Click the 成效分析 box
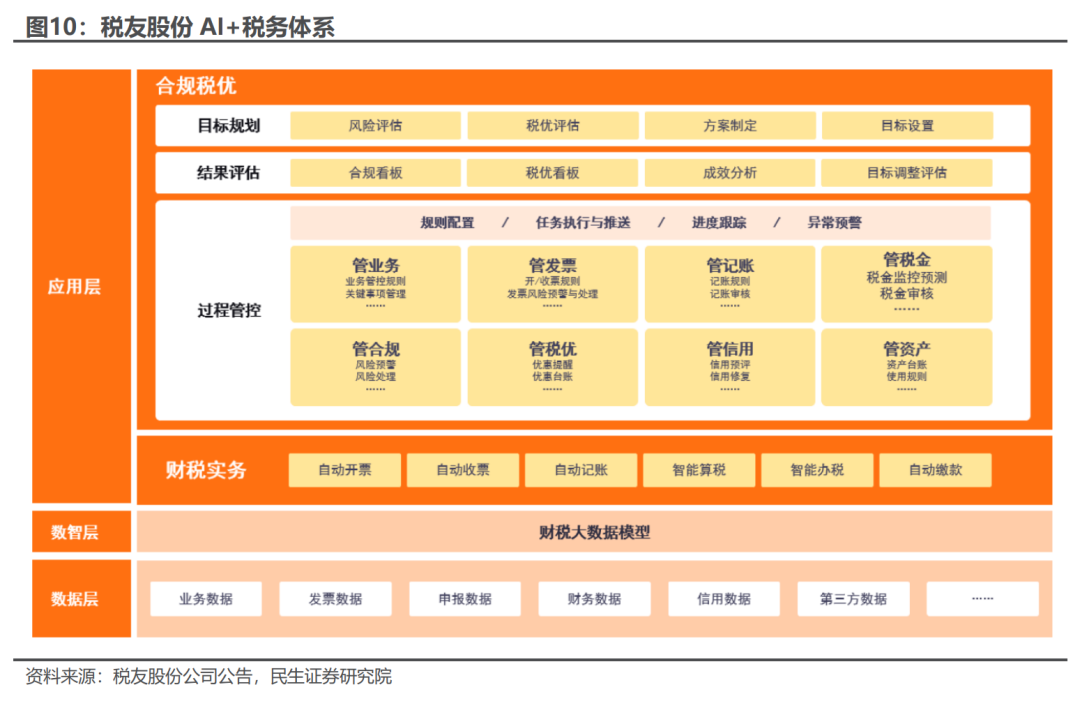Viewport: 1080px width, 701px height. tap(730, 173)
